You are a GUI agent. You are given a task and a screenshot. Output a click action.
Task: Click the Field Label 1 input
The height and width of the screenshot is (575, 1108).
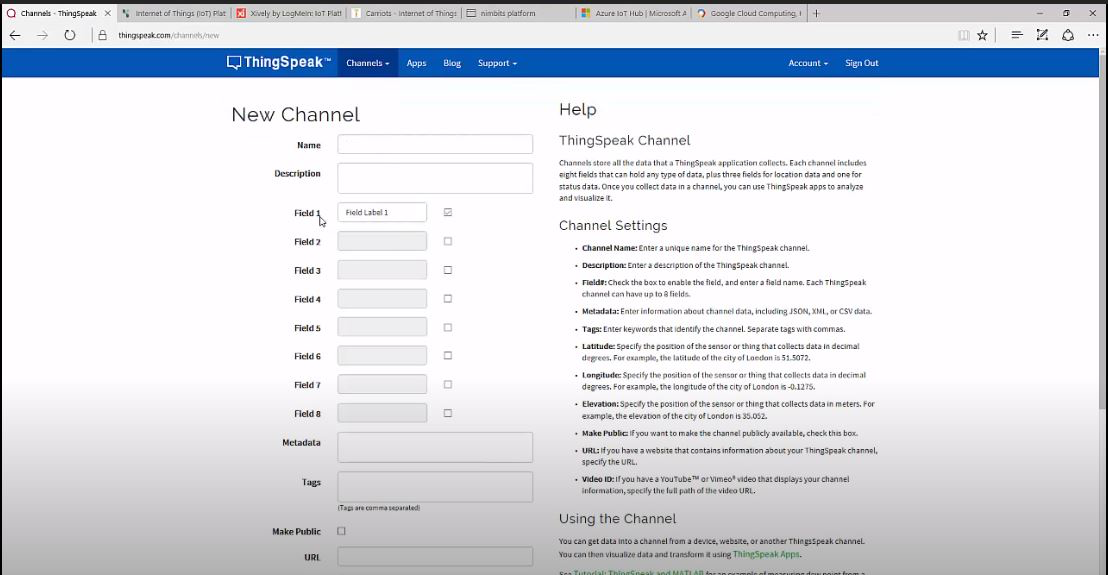[382, 212]
